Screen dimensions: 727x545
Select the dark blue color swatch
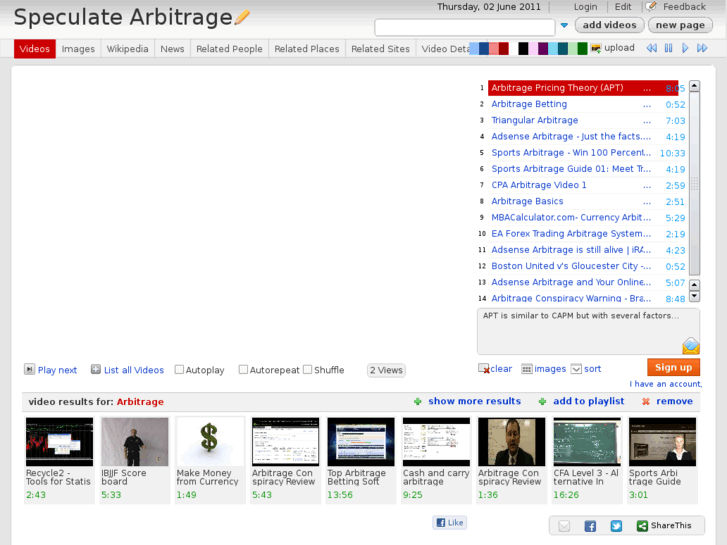(x=484, y=48)
